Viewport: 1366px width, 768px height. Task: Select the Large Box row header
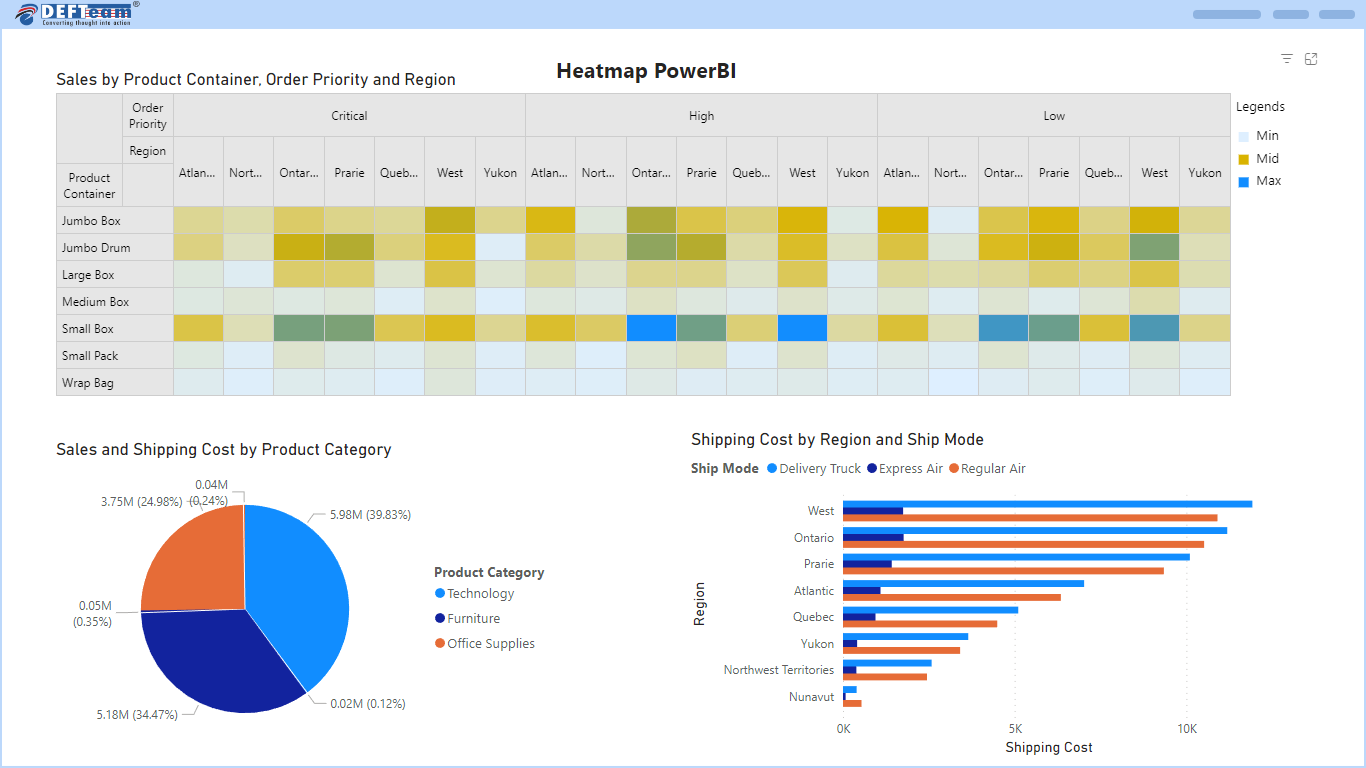(x=115, y=275)
